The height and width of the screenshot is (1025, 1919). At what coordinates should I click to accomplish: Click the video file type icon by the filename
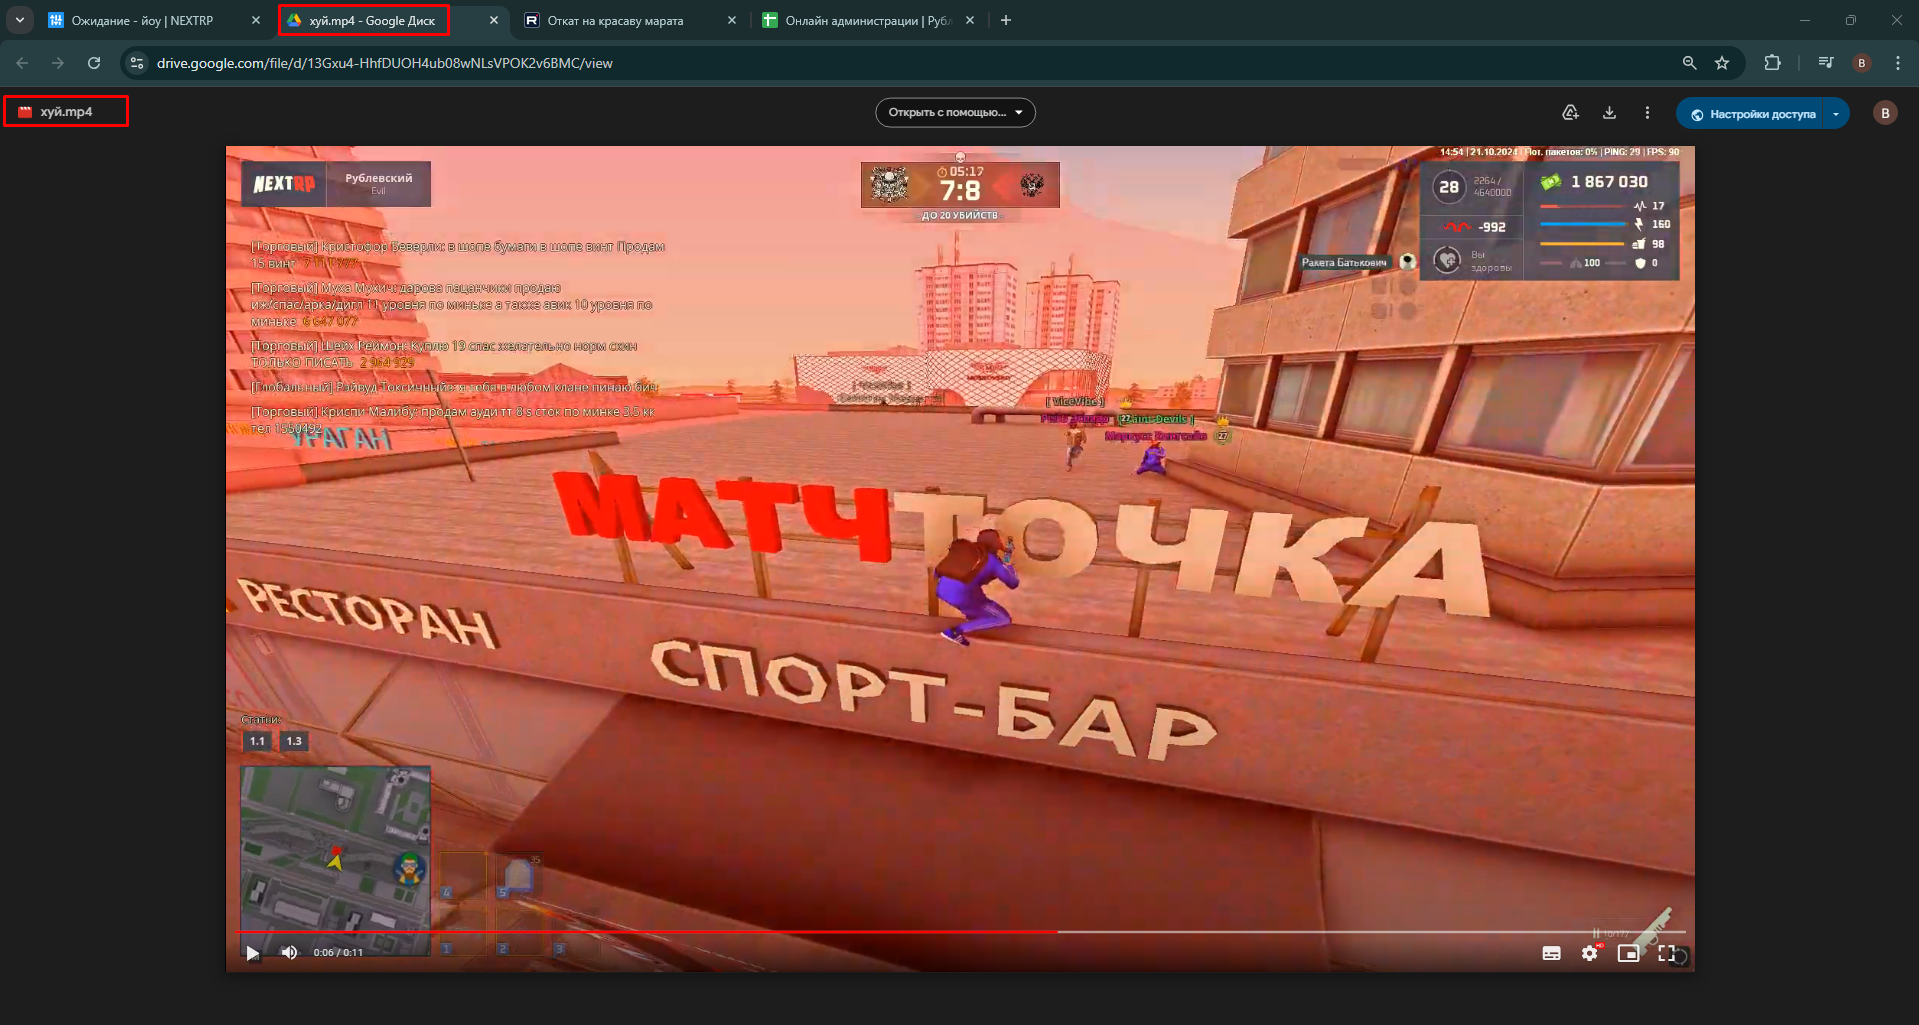[25, 112]
